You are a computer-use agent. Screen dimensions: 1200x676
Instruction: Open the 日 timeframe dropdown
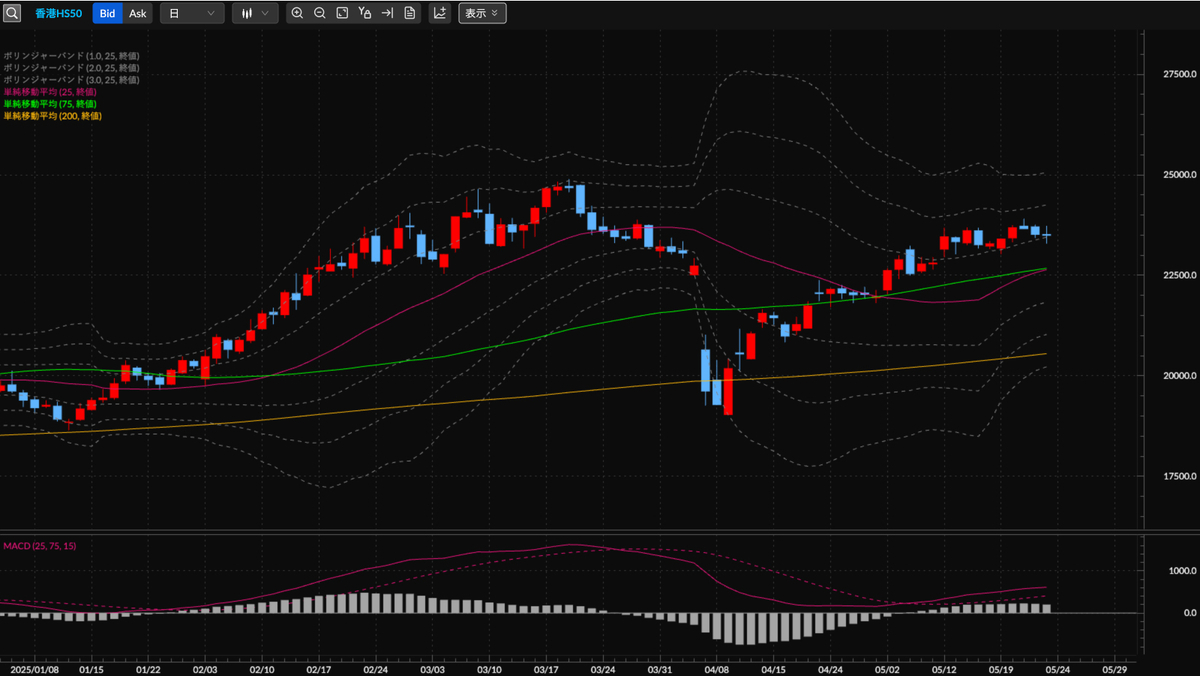click(192, 13)
